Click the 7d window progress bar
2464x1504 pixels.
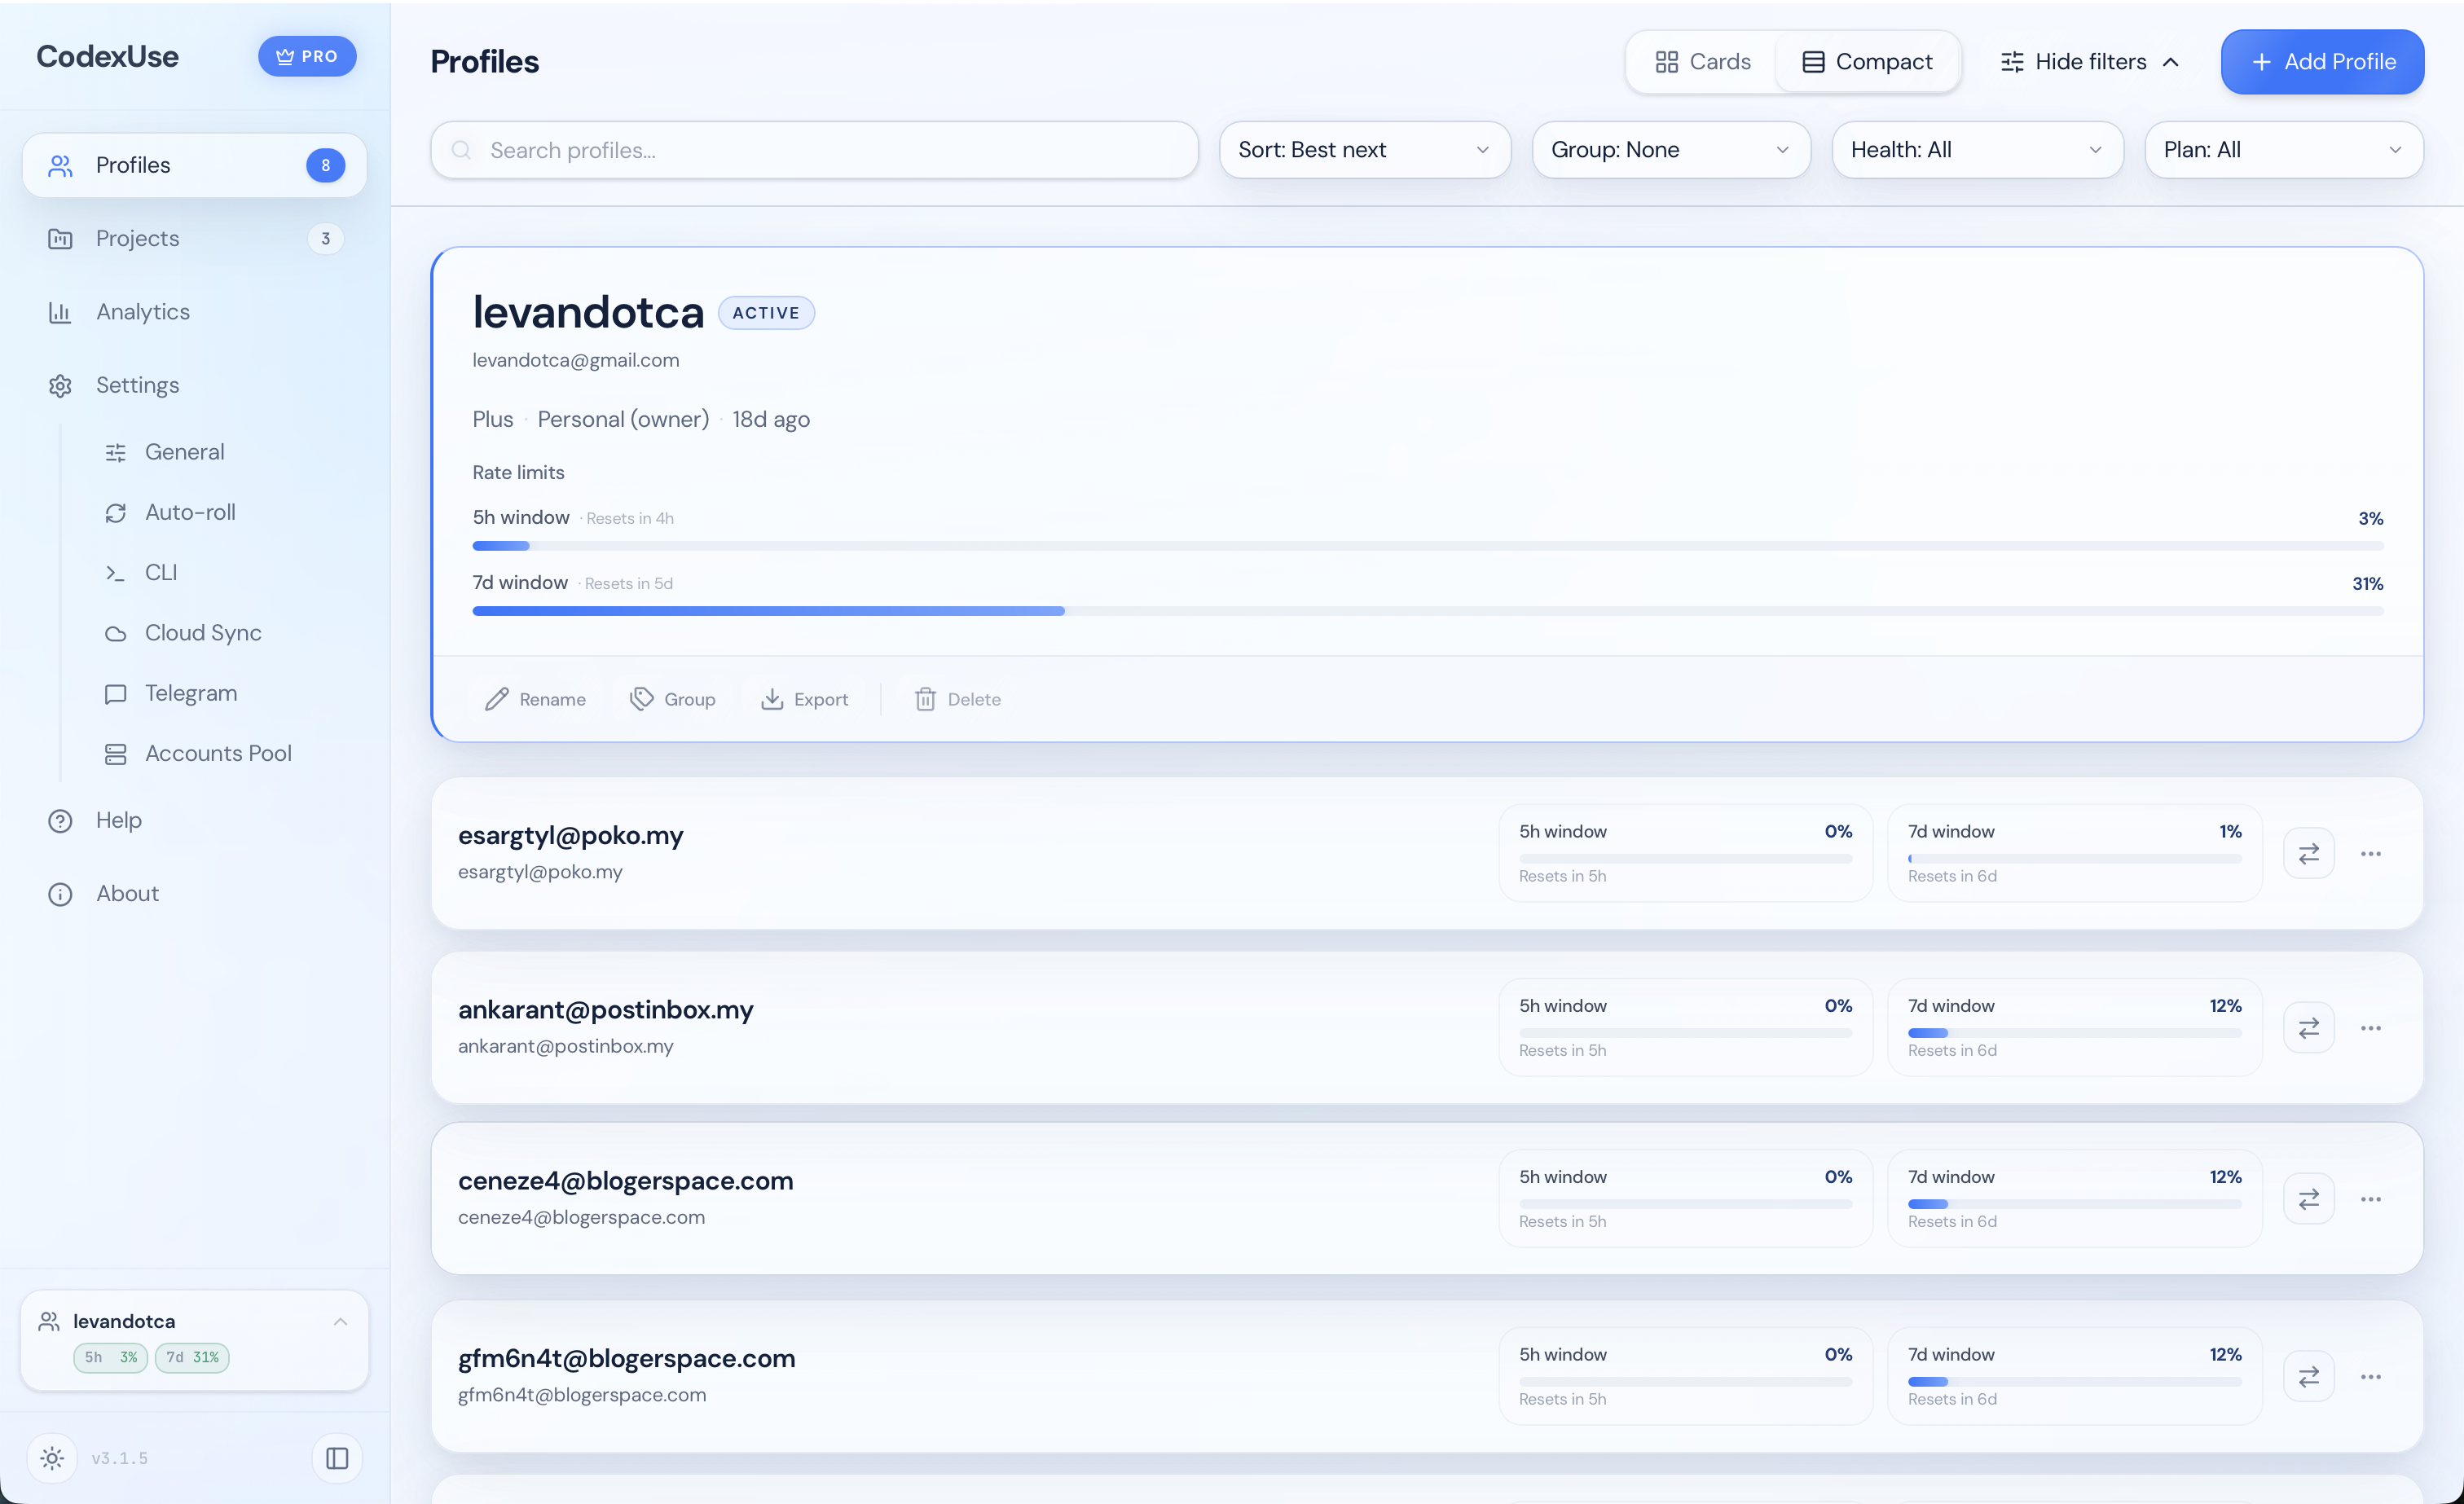pyautogui.click(x=1427, y=611)
